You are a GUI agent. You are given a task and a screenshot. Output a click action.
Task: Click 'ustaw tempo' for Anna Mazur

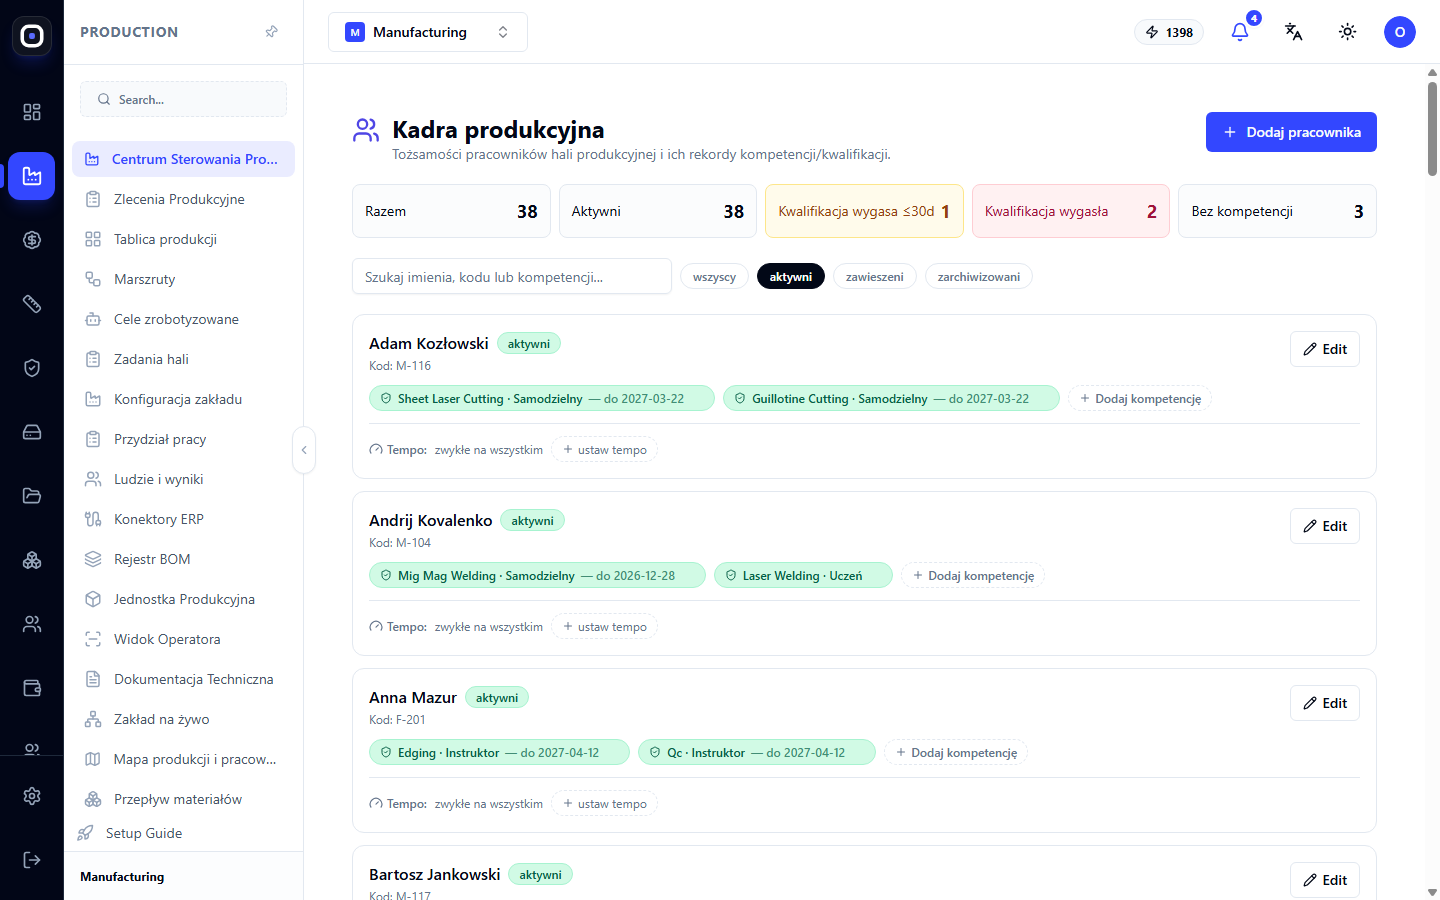(605, 804)
